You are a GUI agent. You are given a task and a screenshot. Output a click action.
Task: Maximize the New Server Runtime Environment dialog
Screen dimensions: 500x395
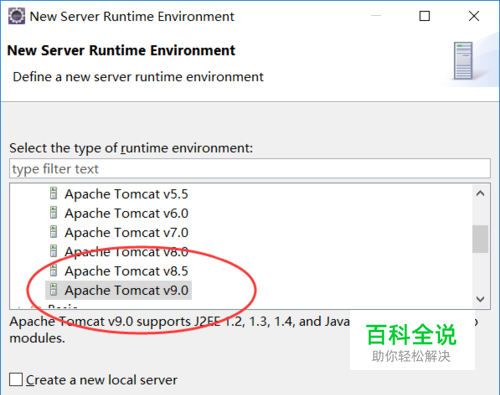424,16
